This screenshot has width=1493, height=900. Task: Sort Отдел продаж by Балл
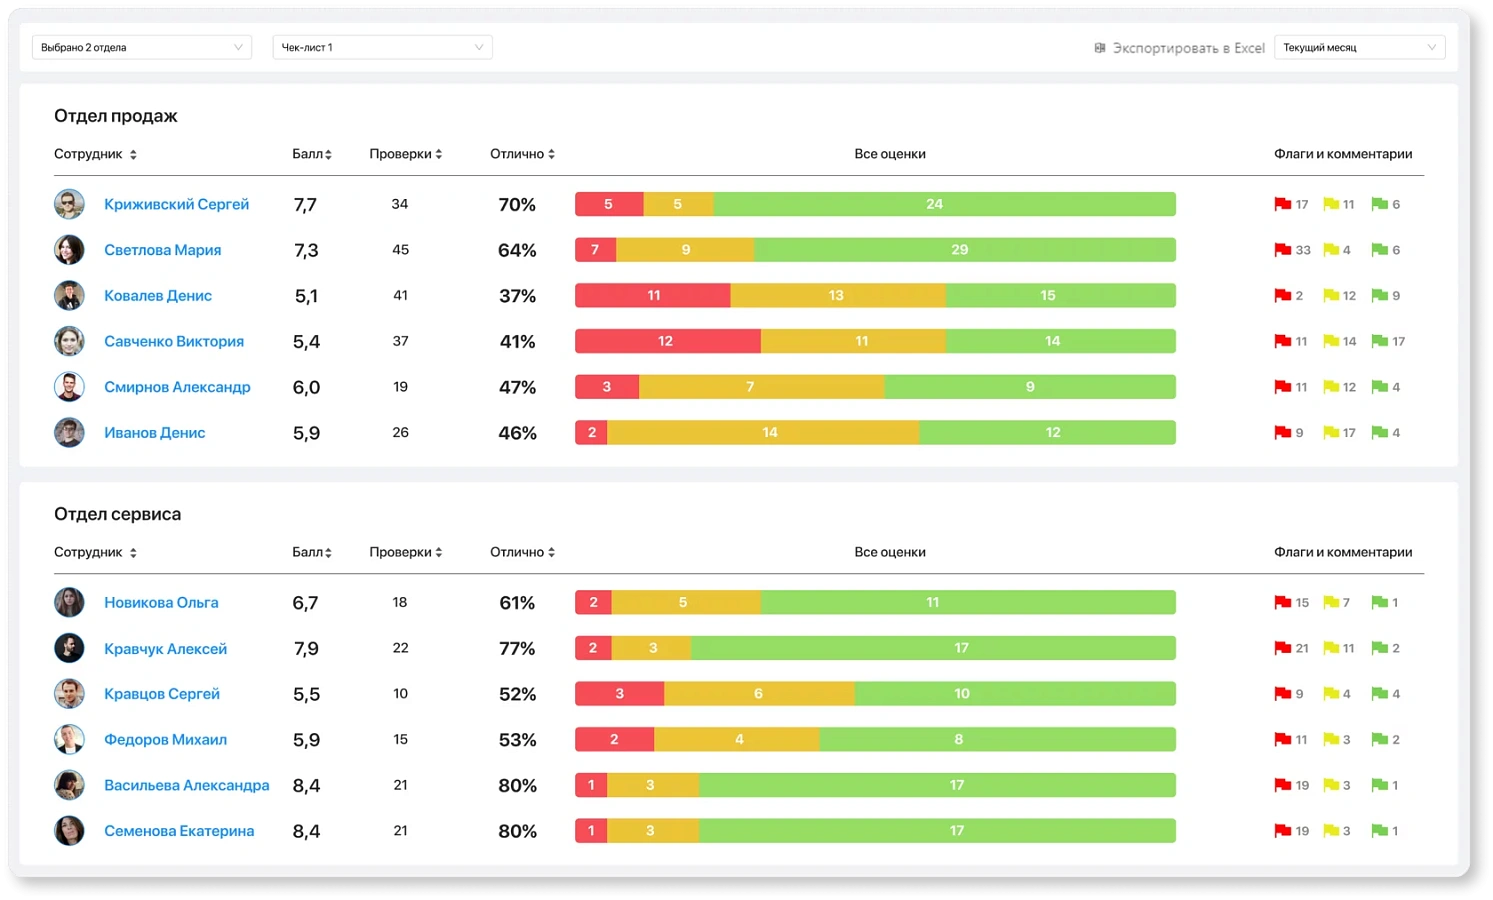pos(312,154)
